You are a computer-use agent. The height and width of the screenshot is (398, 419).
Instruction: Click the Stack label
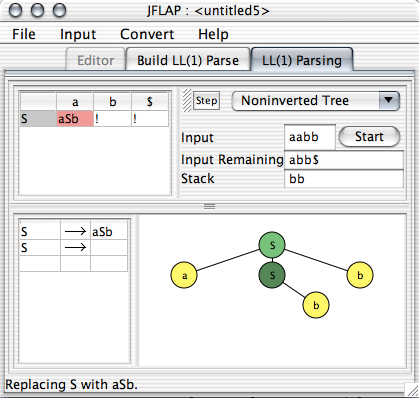[x=198, y=179]
